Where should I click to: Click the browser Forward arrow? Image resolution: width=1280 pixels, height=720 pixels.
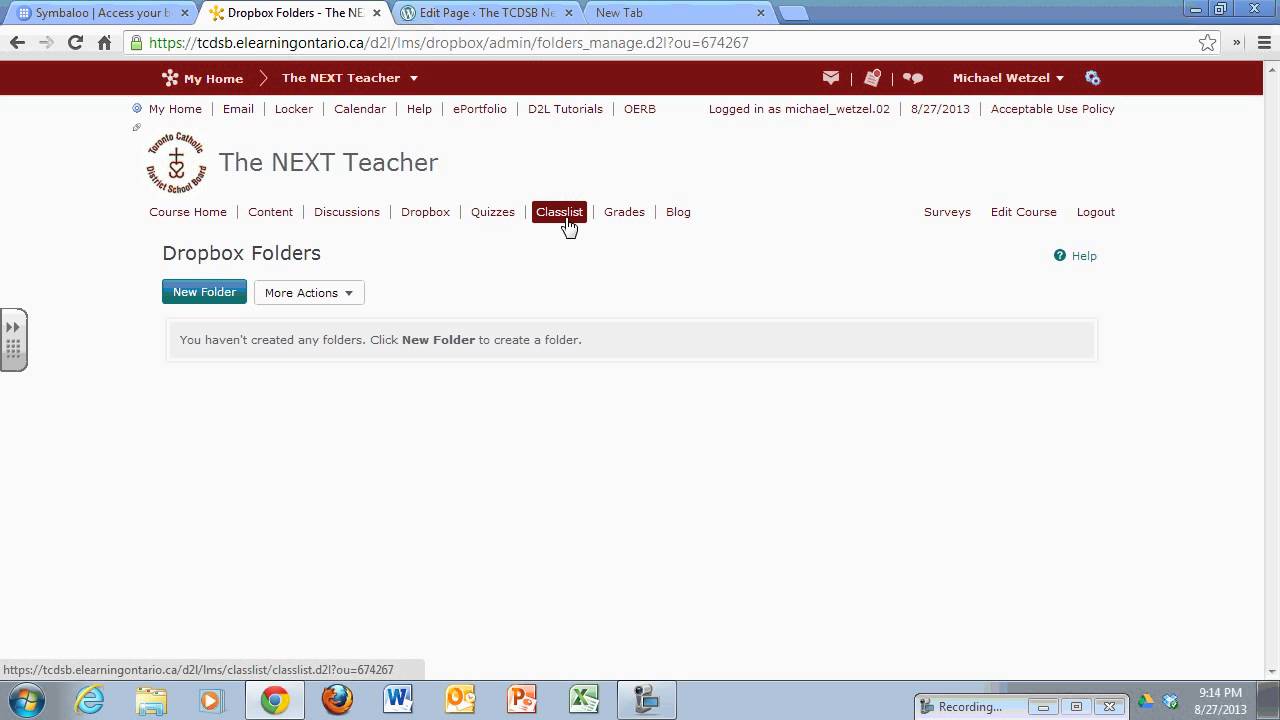point(46,43)
